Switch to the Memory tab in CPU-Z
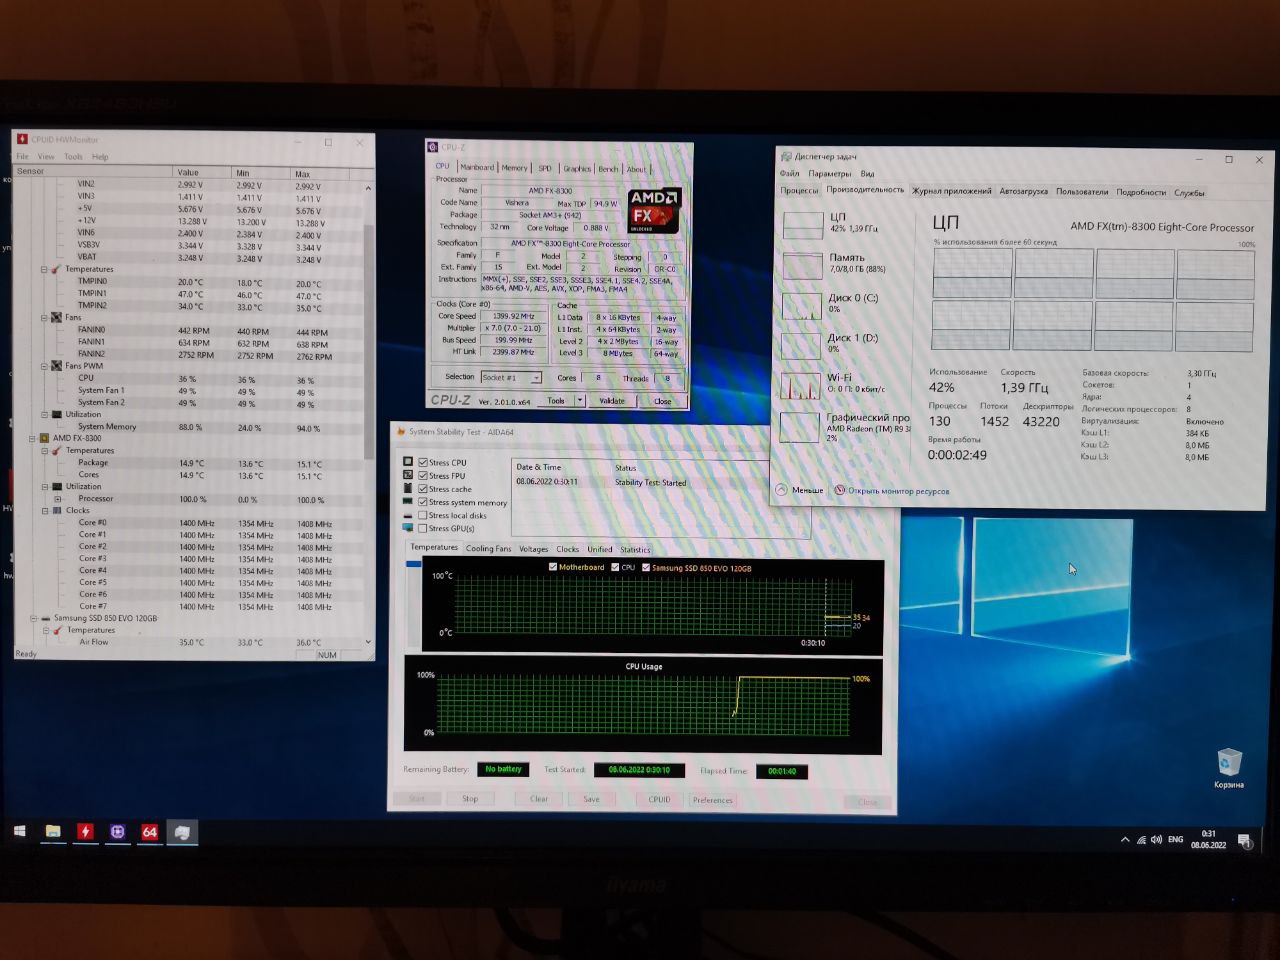 pyautogui.click(x=514, y=168)
